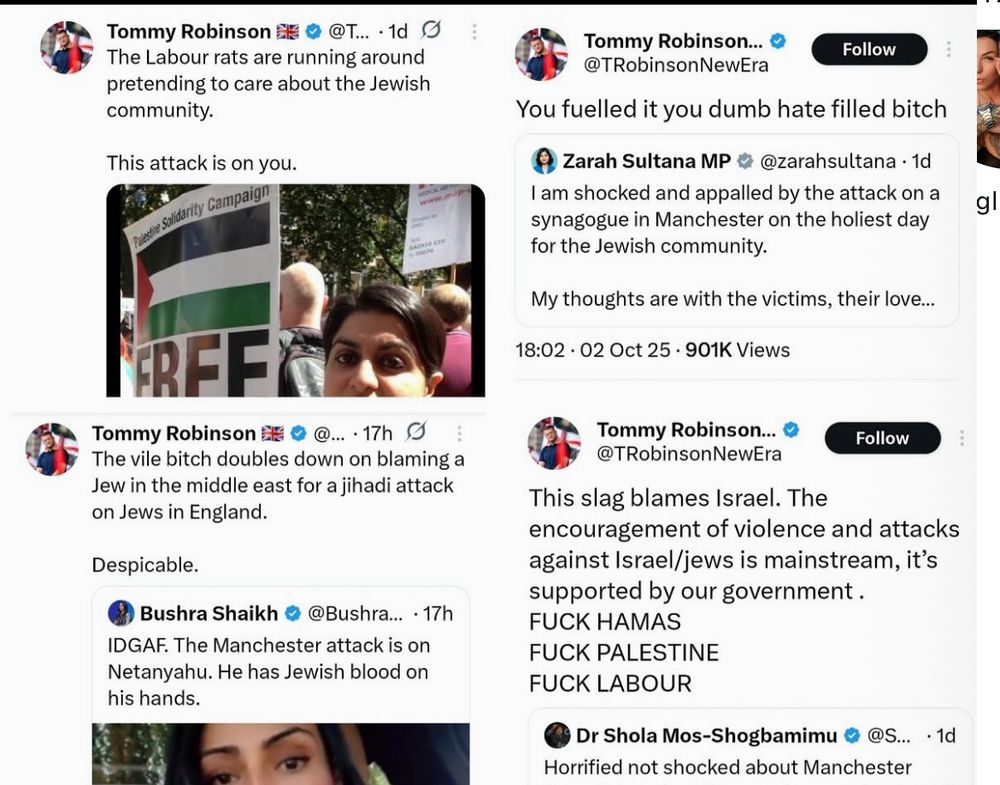Image resolution: width=1000 pixels, height=785 pixels.
Task: Click the Bushra Shaikh avatar in the quoted tweet
Action: pyautogui.click(x=121, y=613)
